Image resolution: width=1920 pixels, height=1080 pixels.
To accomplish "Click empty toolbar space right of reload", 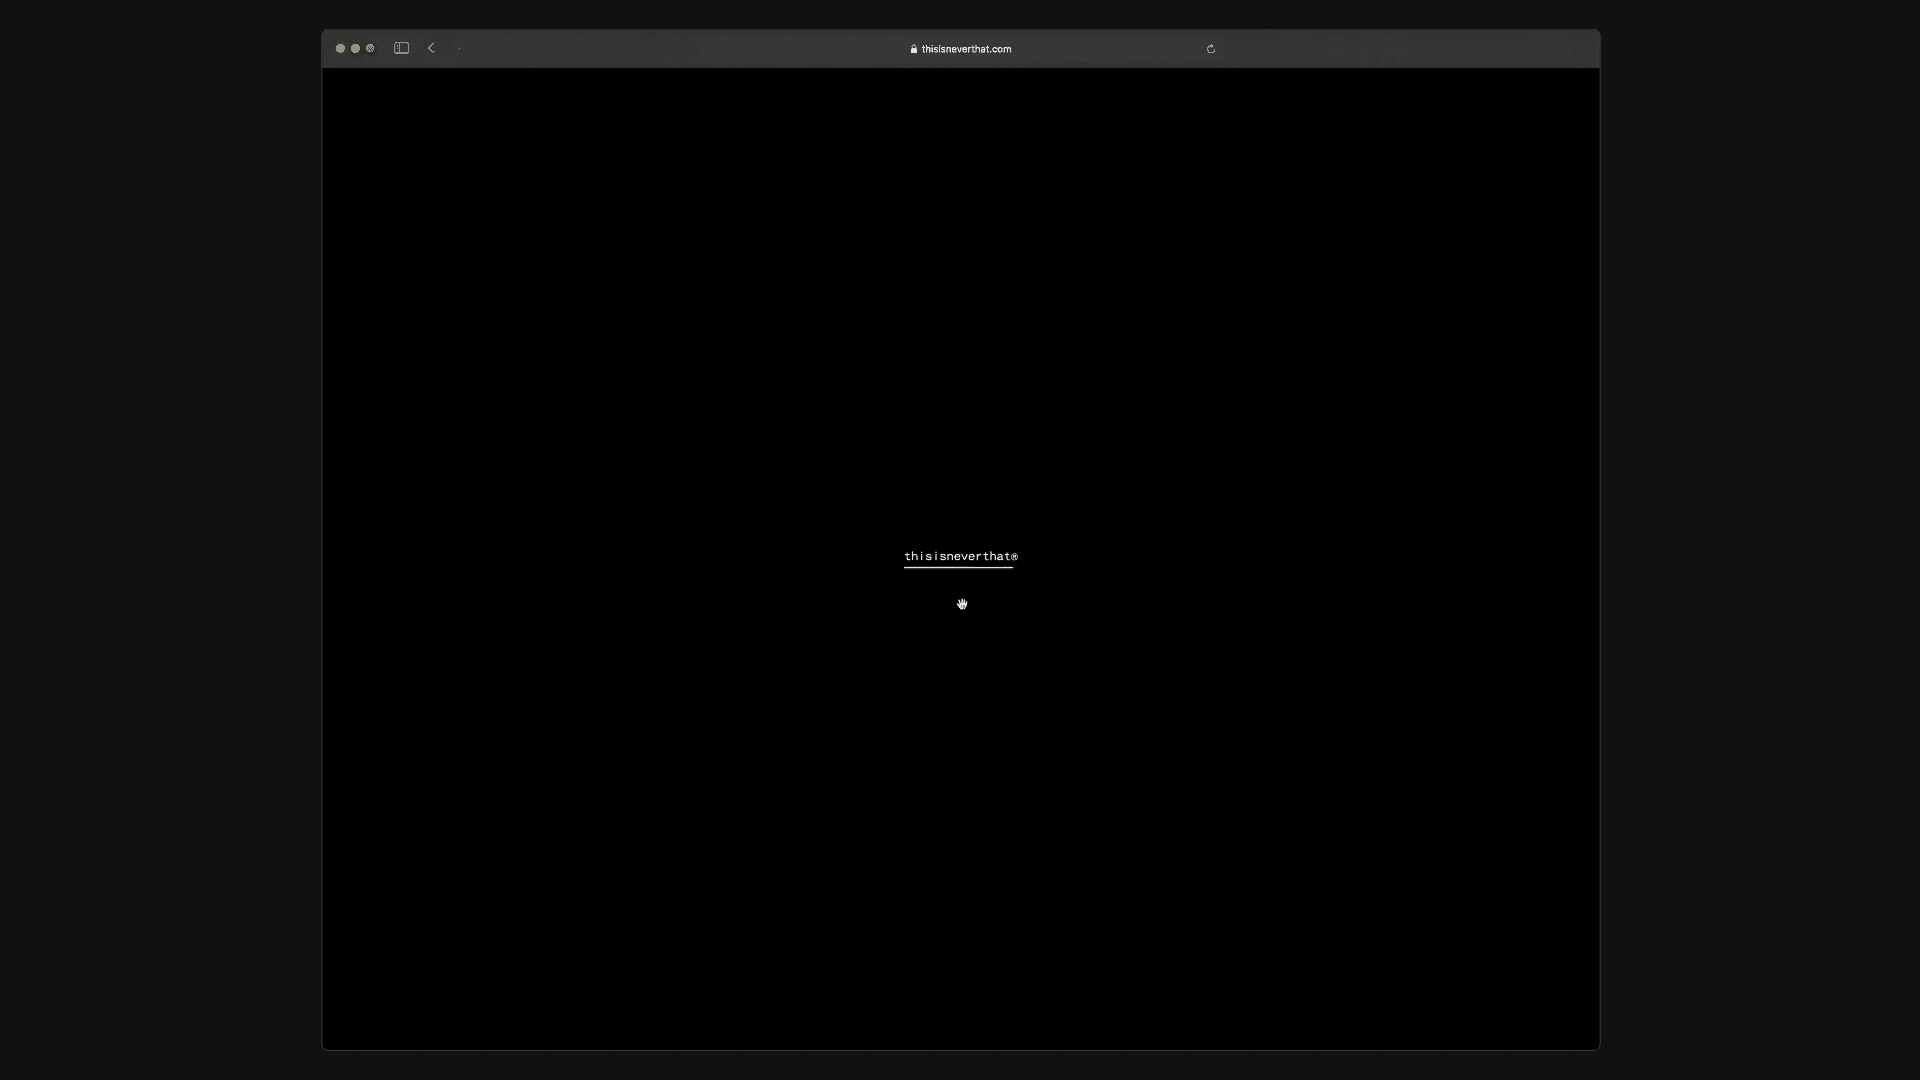I will [x=1400, y=48].
